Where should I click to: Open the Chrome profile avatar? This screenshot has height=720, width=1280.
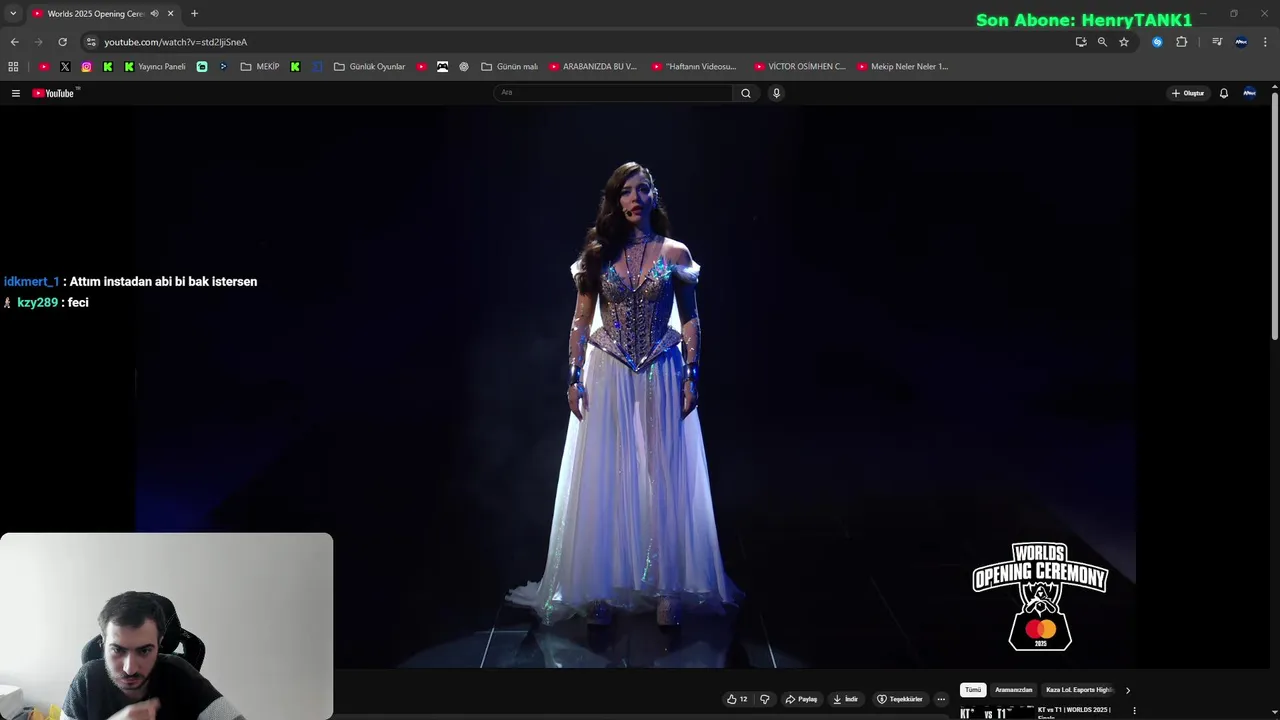tap(1241, 42)
